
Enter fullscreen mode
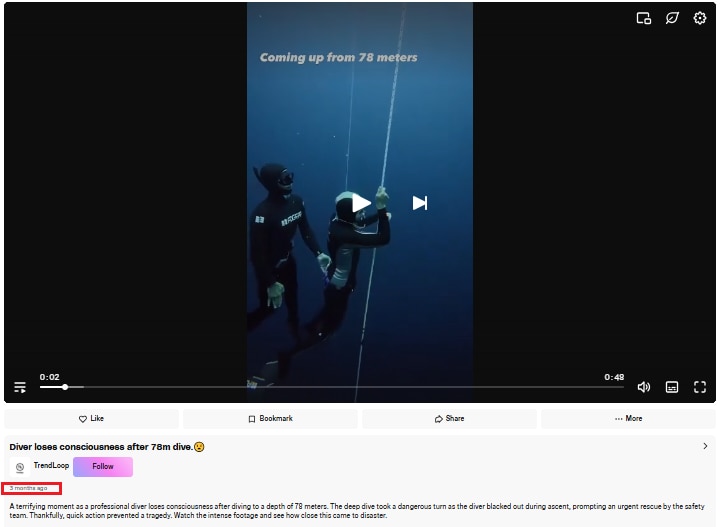tap(699, 387)
